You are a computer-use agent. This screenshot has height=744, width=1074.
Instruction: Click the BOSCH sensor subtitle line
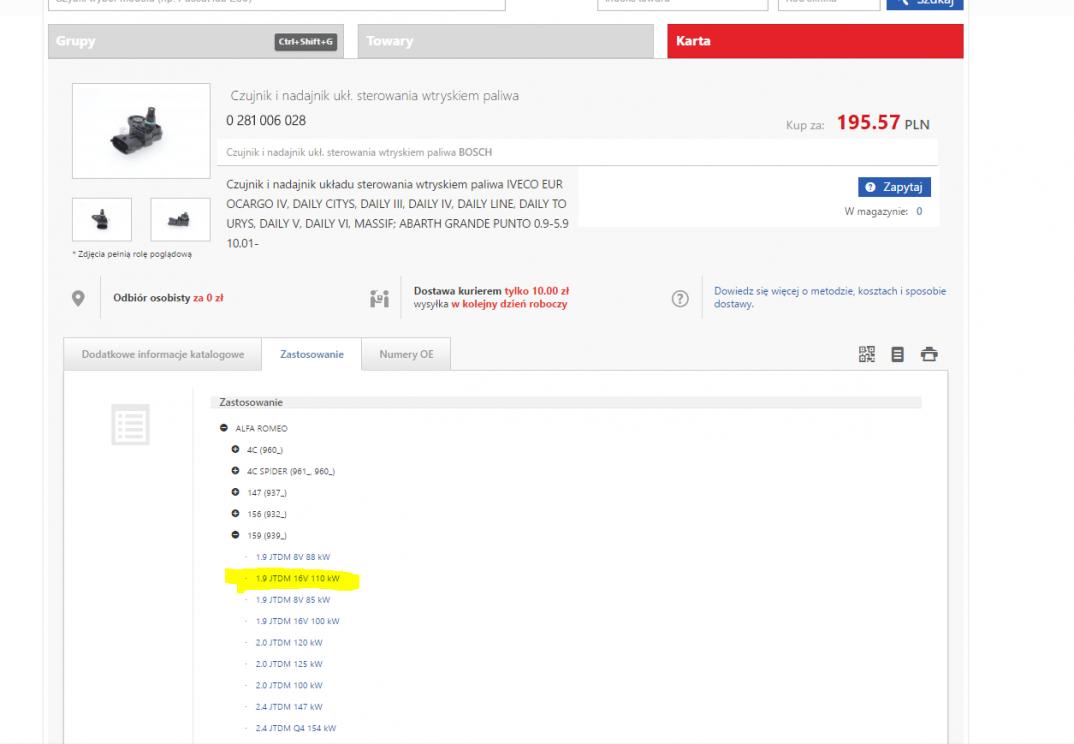[x=359, y=152]
